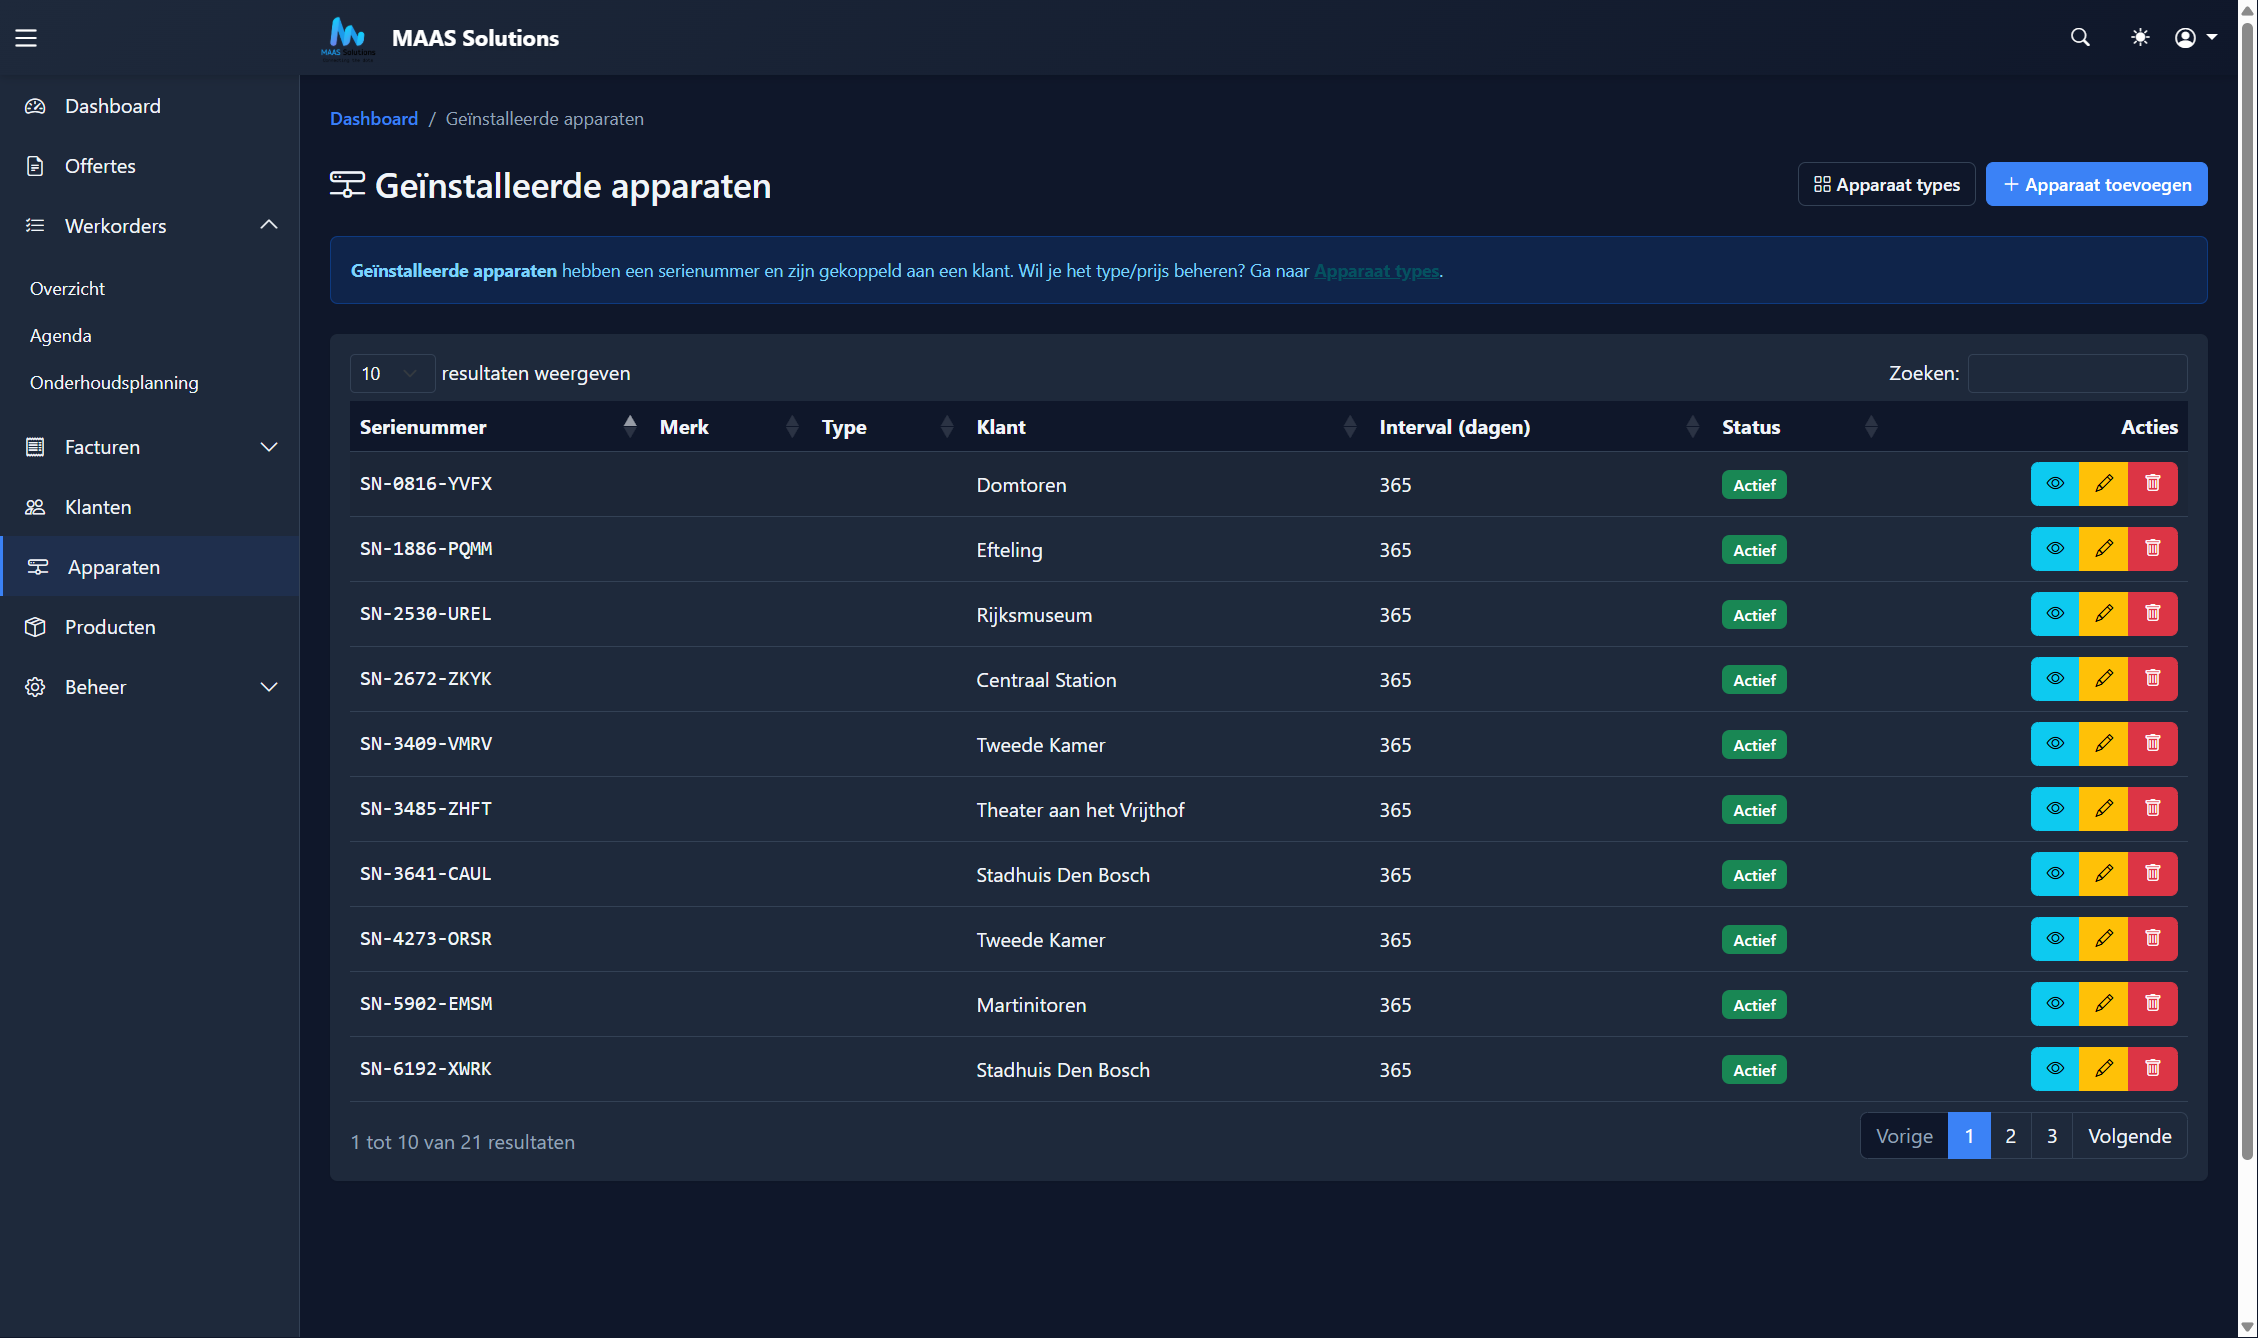Click the hamburger menu icon
This screenshot has width=2258, height=1338.
click(26, 38)
